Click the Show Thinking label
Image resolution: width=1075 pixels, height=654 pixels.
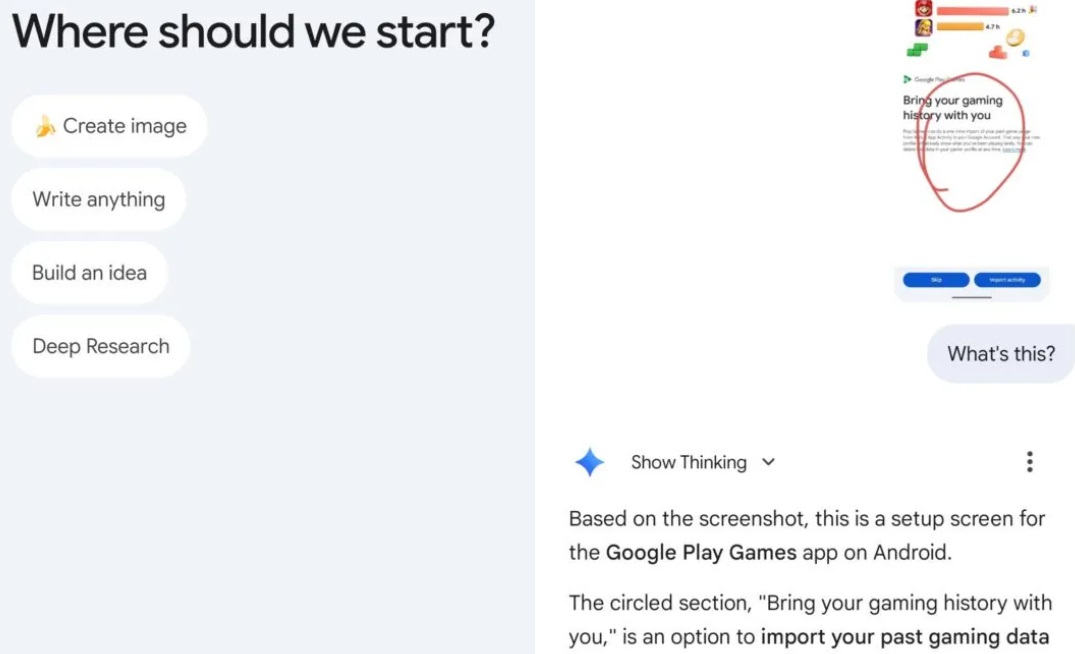click(688, 462)
